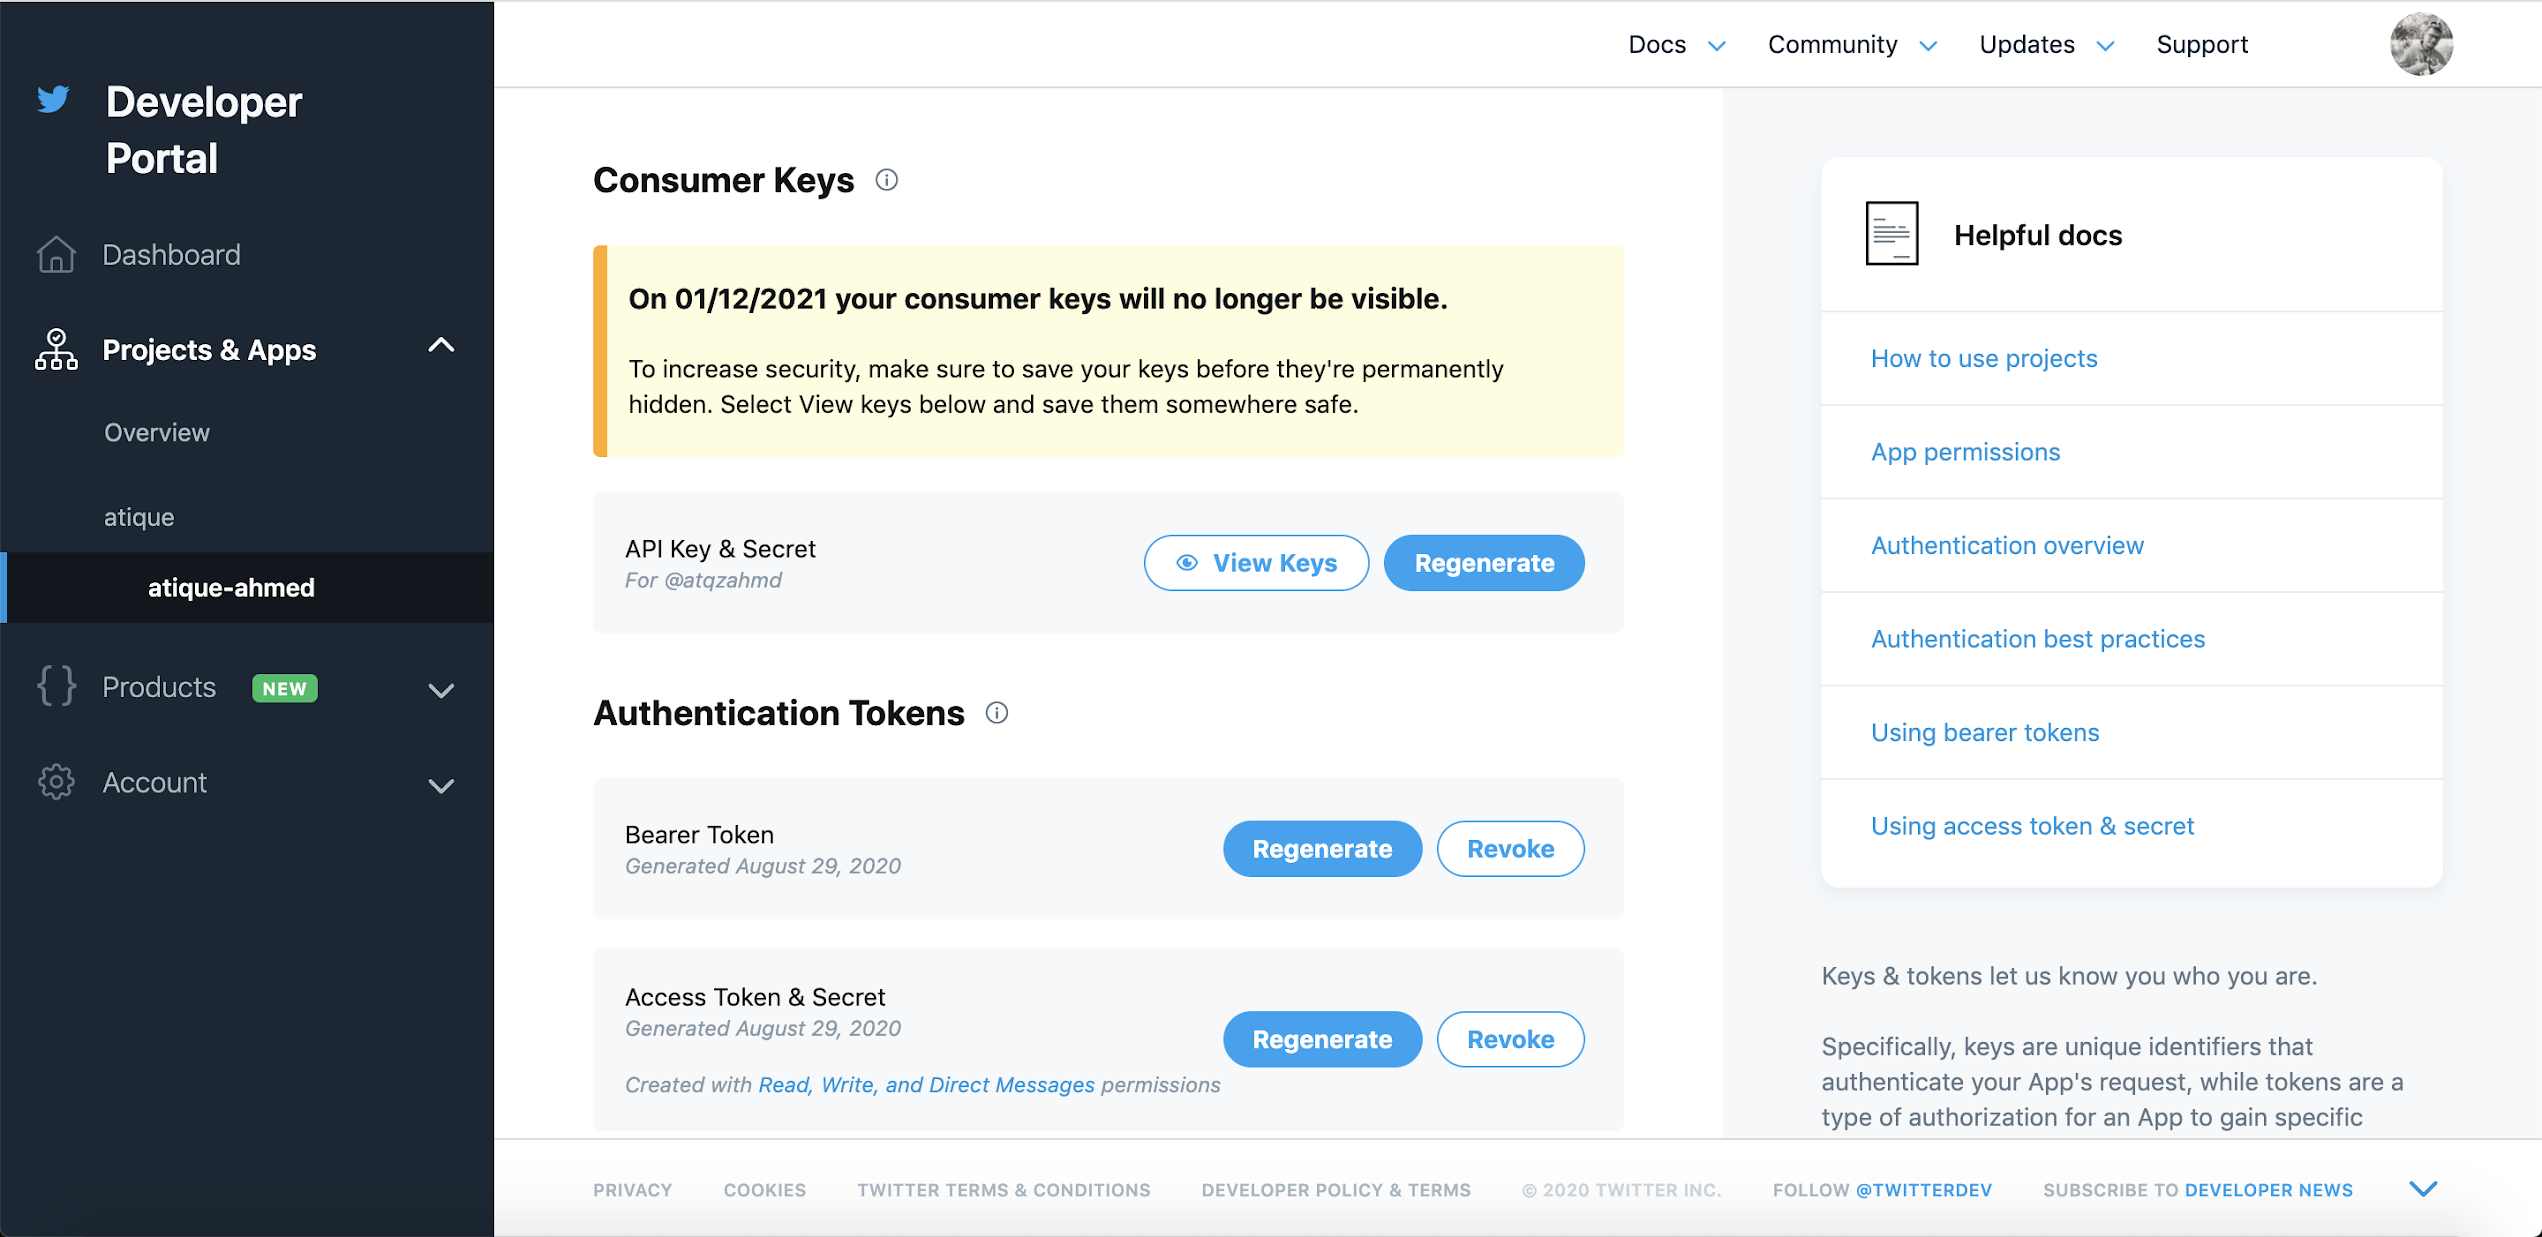The width and height of the screenshot is (2542, 1237).
Task: Click the Consumer Keys info icon
Action: [x=886, y=180]
